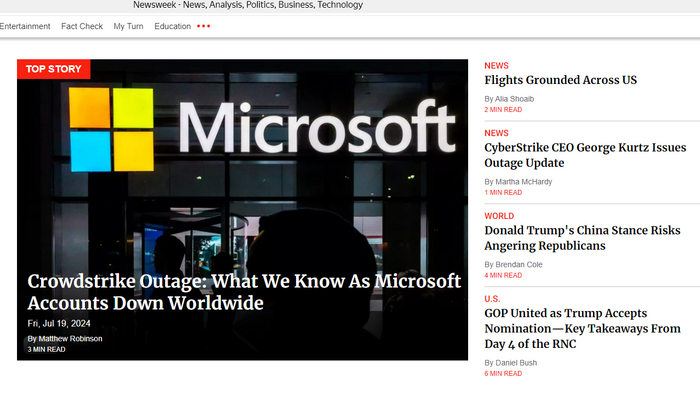Screen dimensions: 700x400
Task: View author Alia Shoaib's page
Action: [x=514, y=99]
